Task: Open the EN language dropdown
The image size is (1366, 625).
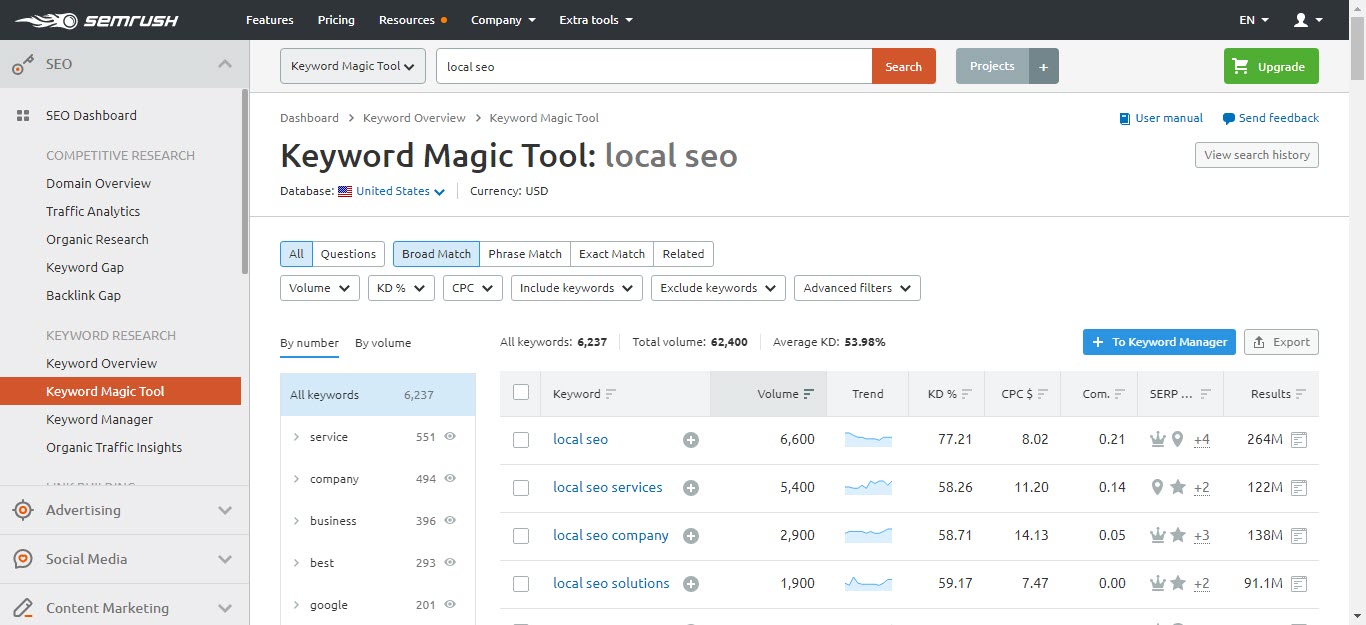Action: [x=1254, y=20]
